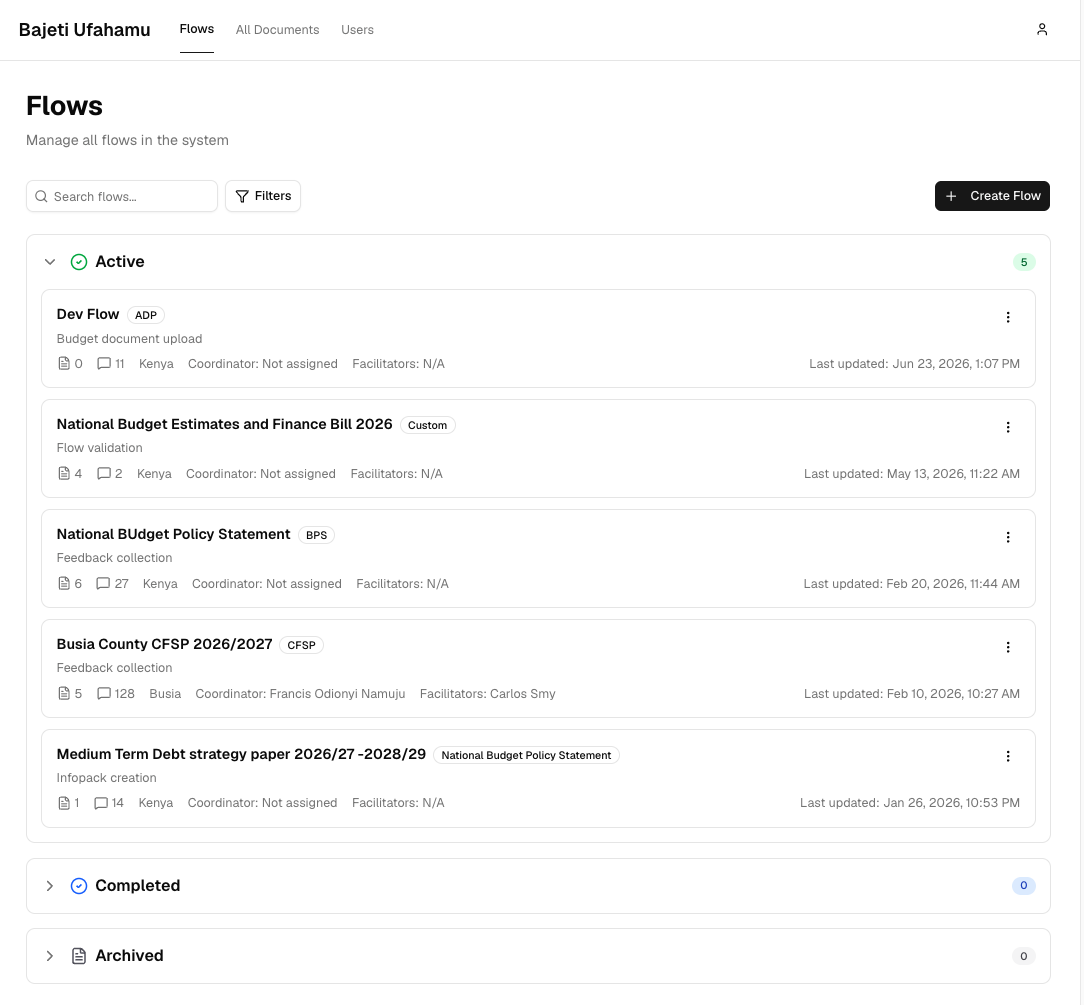The width and height of the screenshot is (1084, 1005).
Task: Expand the Completed section chevron
Action: (x=50, y=886)
